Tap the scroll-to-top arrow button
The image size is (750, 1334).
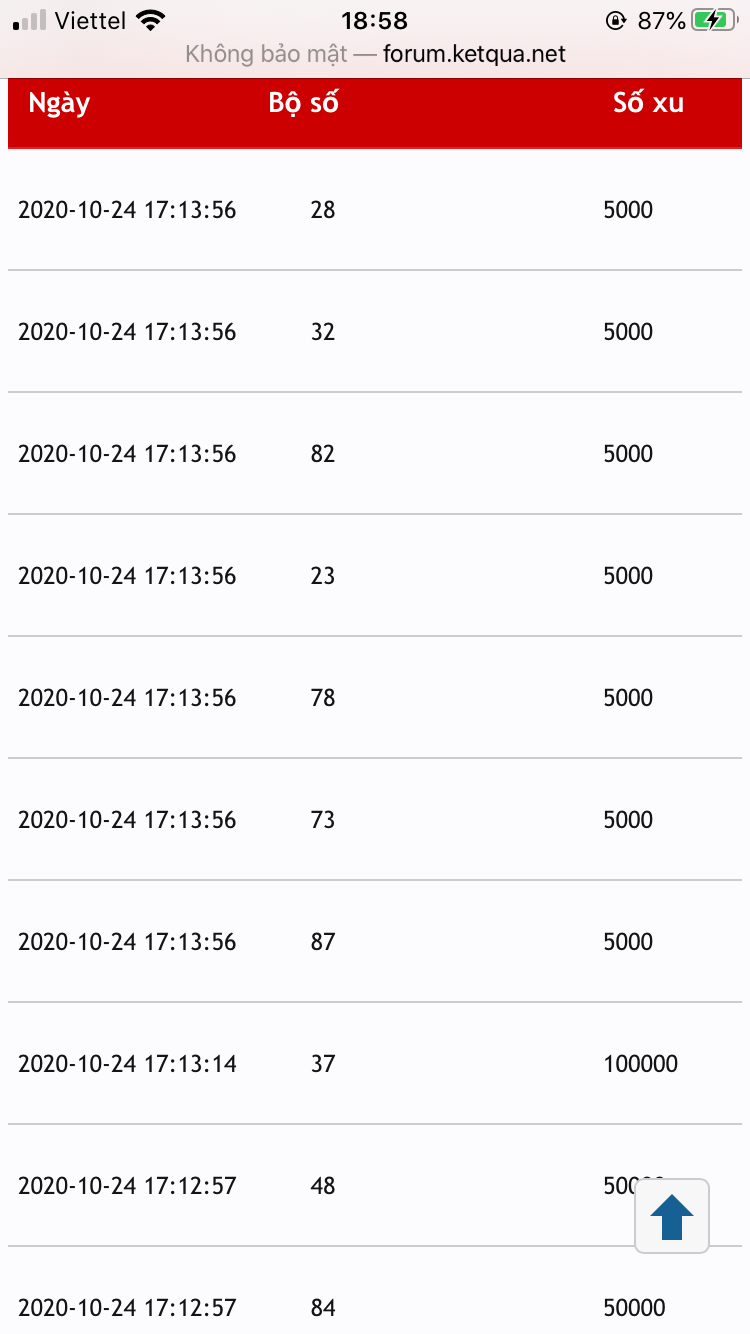point(672,1216)
